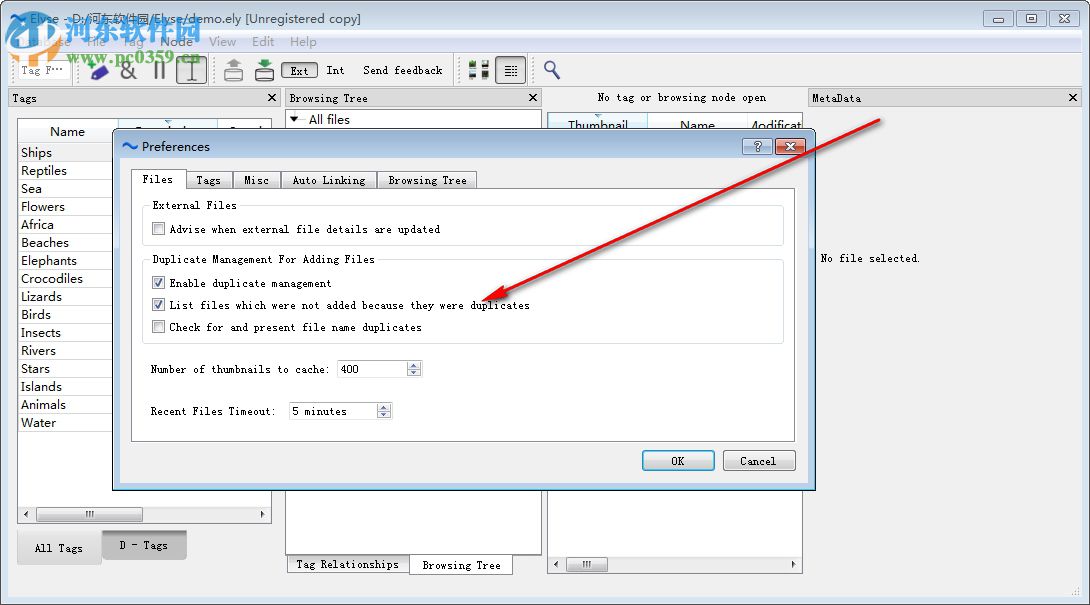Select the OR (||) tag filter icon

(x=159, y=70)
